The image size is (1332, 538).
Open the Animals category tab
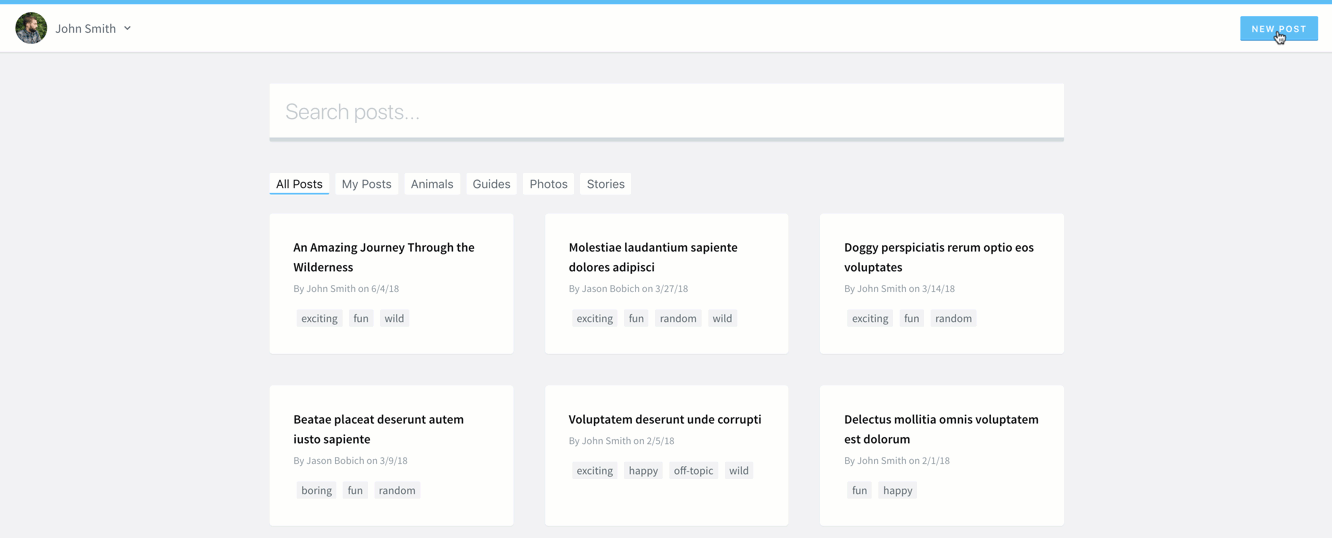[432, 184]
